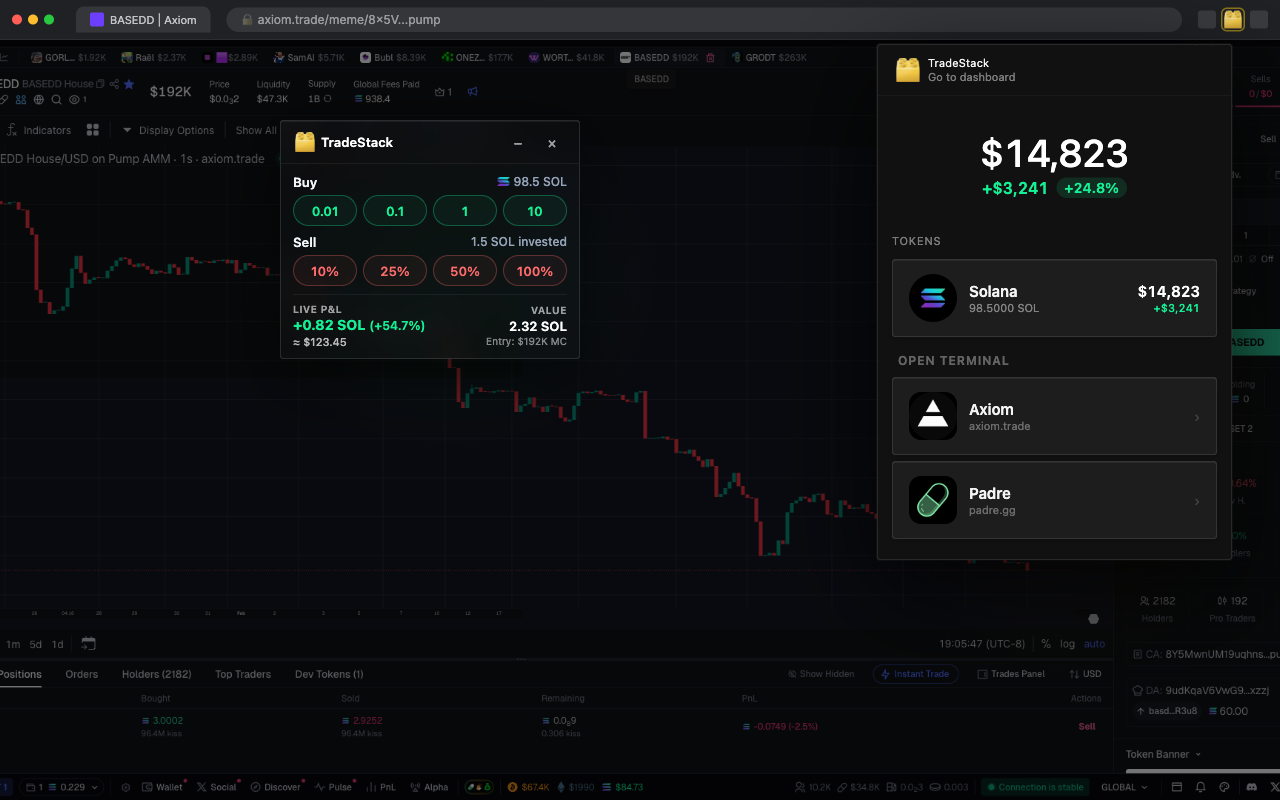The image size is (1280, 800).
Task: Expand the Display Options dropdown
Action: coord(168,130)
